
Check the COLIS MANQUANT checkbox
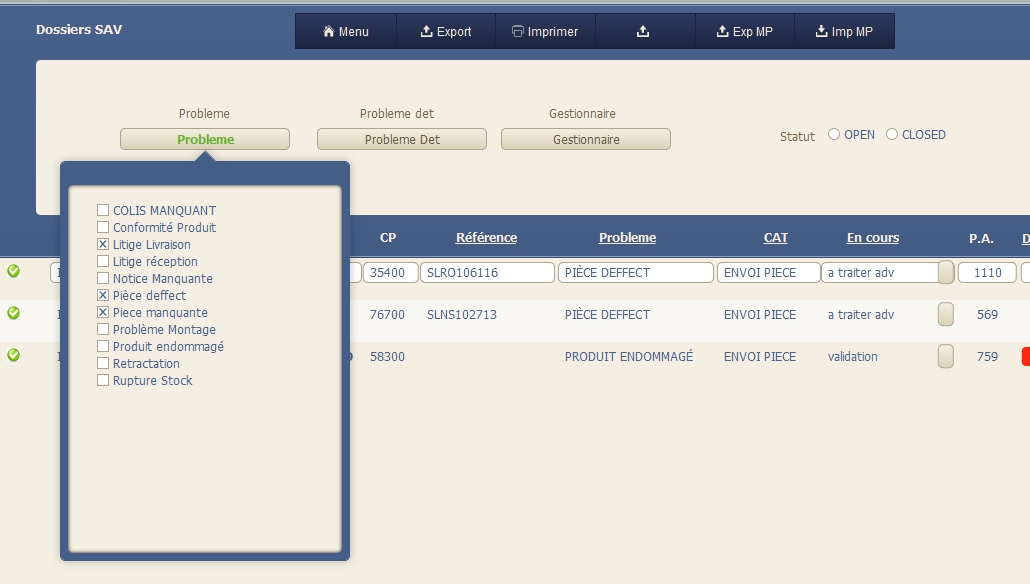pos(103,210)
